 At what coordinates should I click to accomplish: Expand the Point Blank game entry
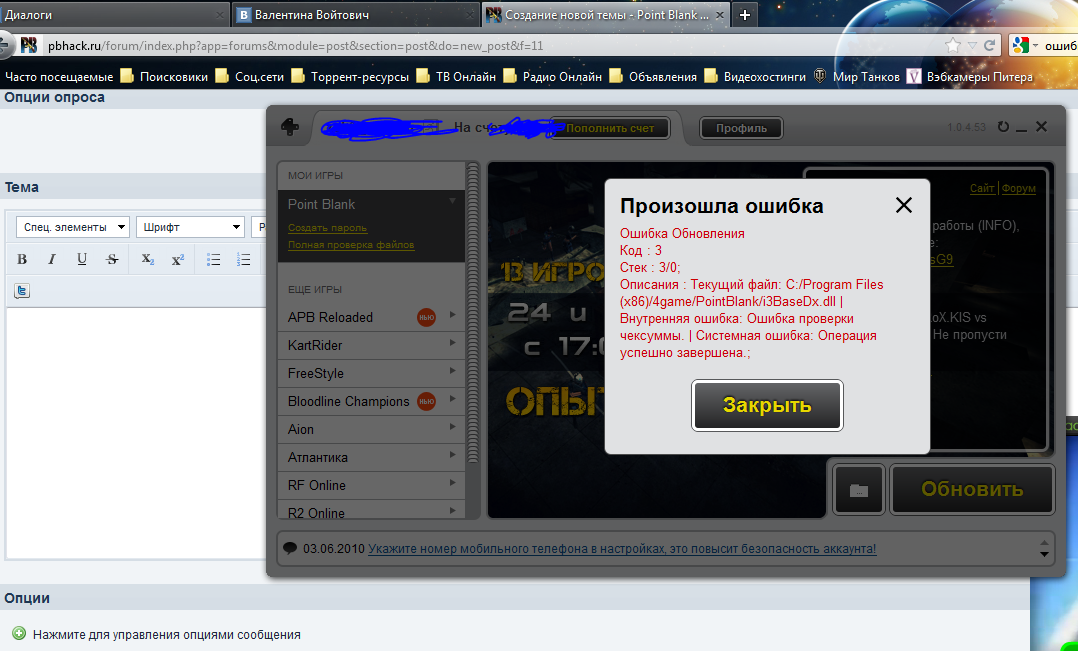coord(452,201)
